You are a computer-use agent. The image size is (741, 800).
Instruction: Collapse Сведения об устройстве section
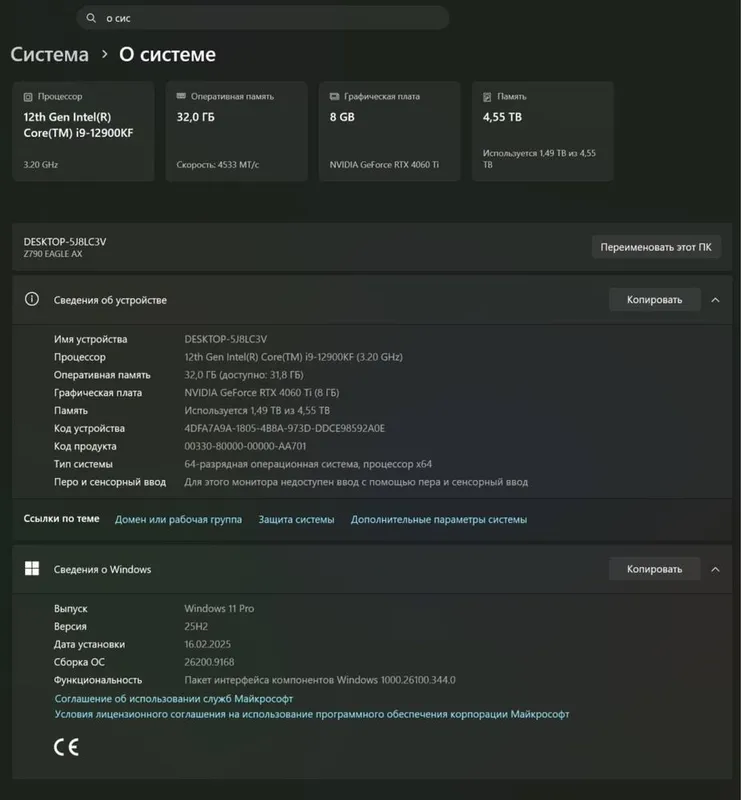[x=715, y=300]
